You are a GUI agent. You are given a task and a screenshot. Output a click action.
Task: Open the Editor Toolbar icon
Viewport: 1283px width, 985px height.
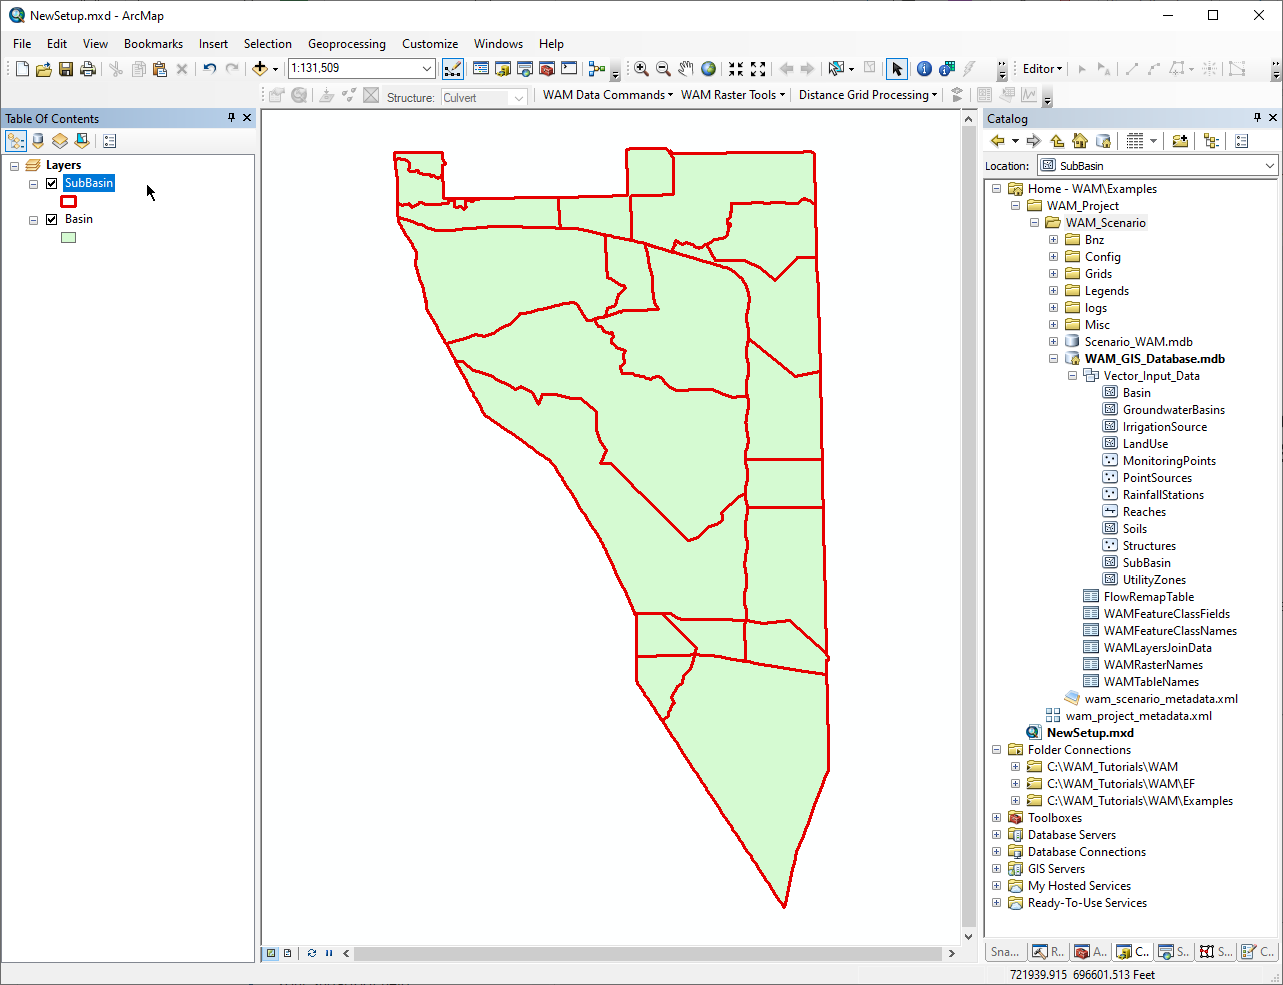pyautogui.click(x=453, y=69)
